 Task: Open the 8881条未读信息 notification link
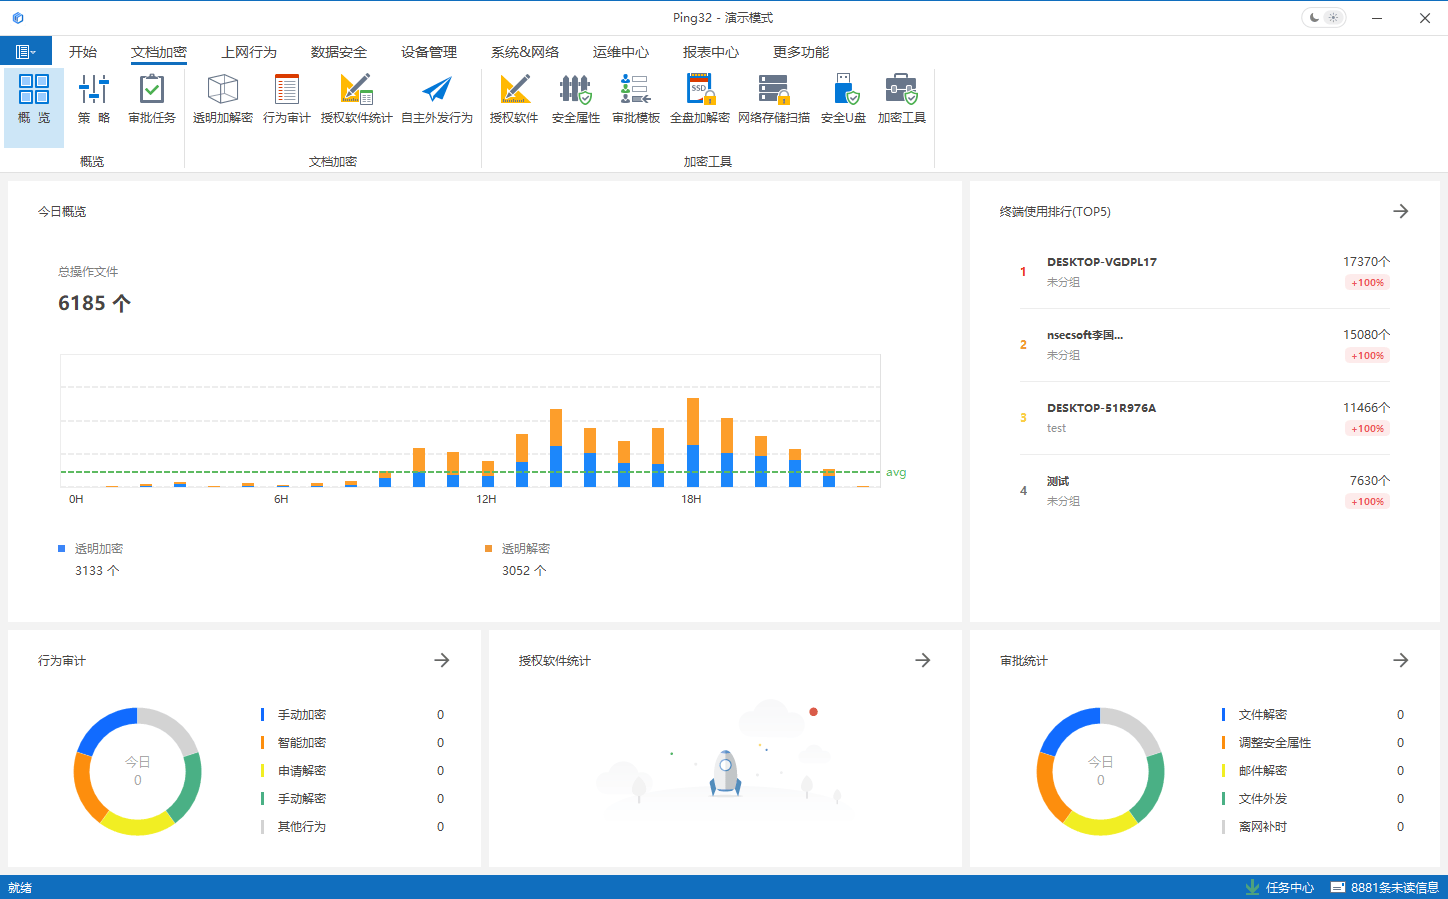[x=1385, y=887]
